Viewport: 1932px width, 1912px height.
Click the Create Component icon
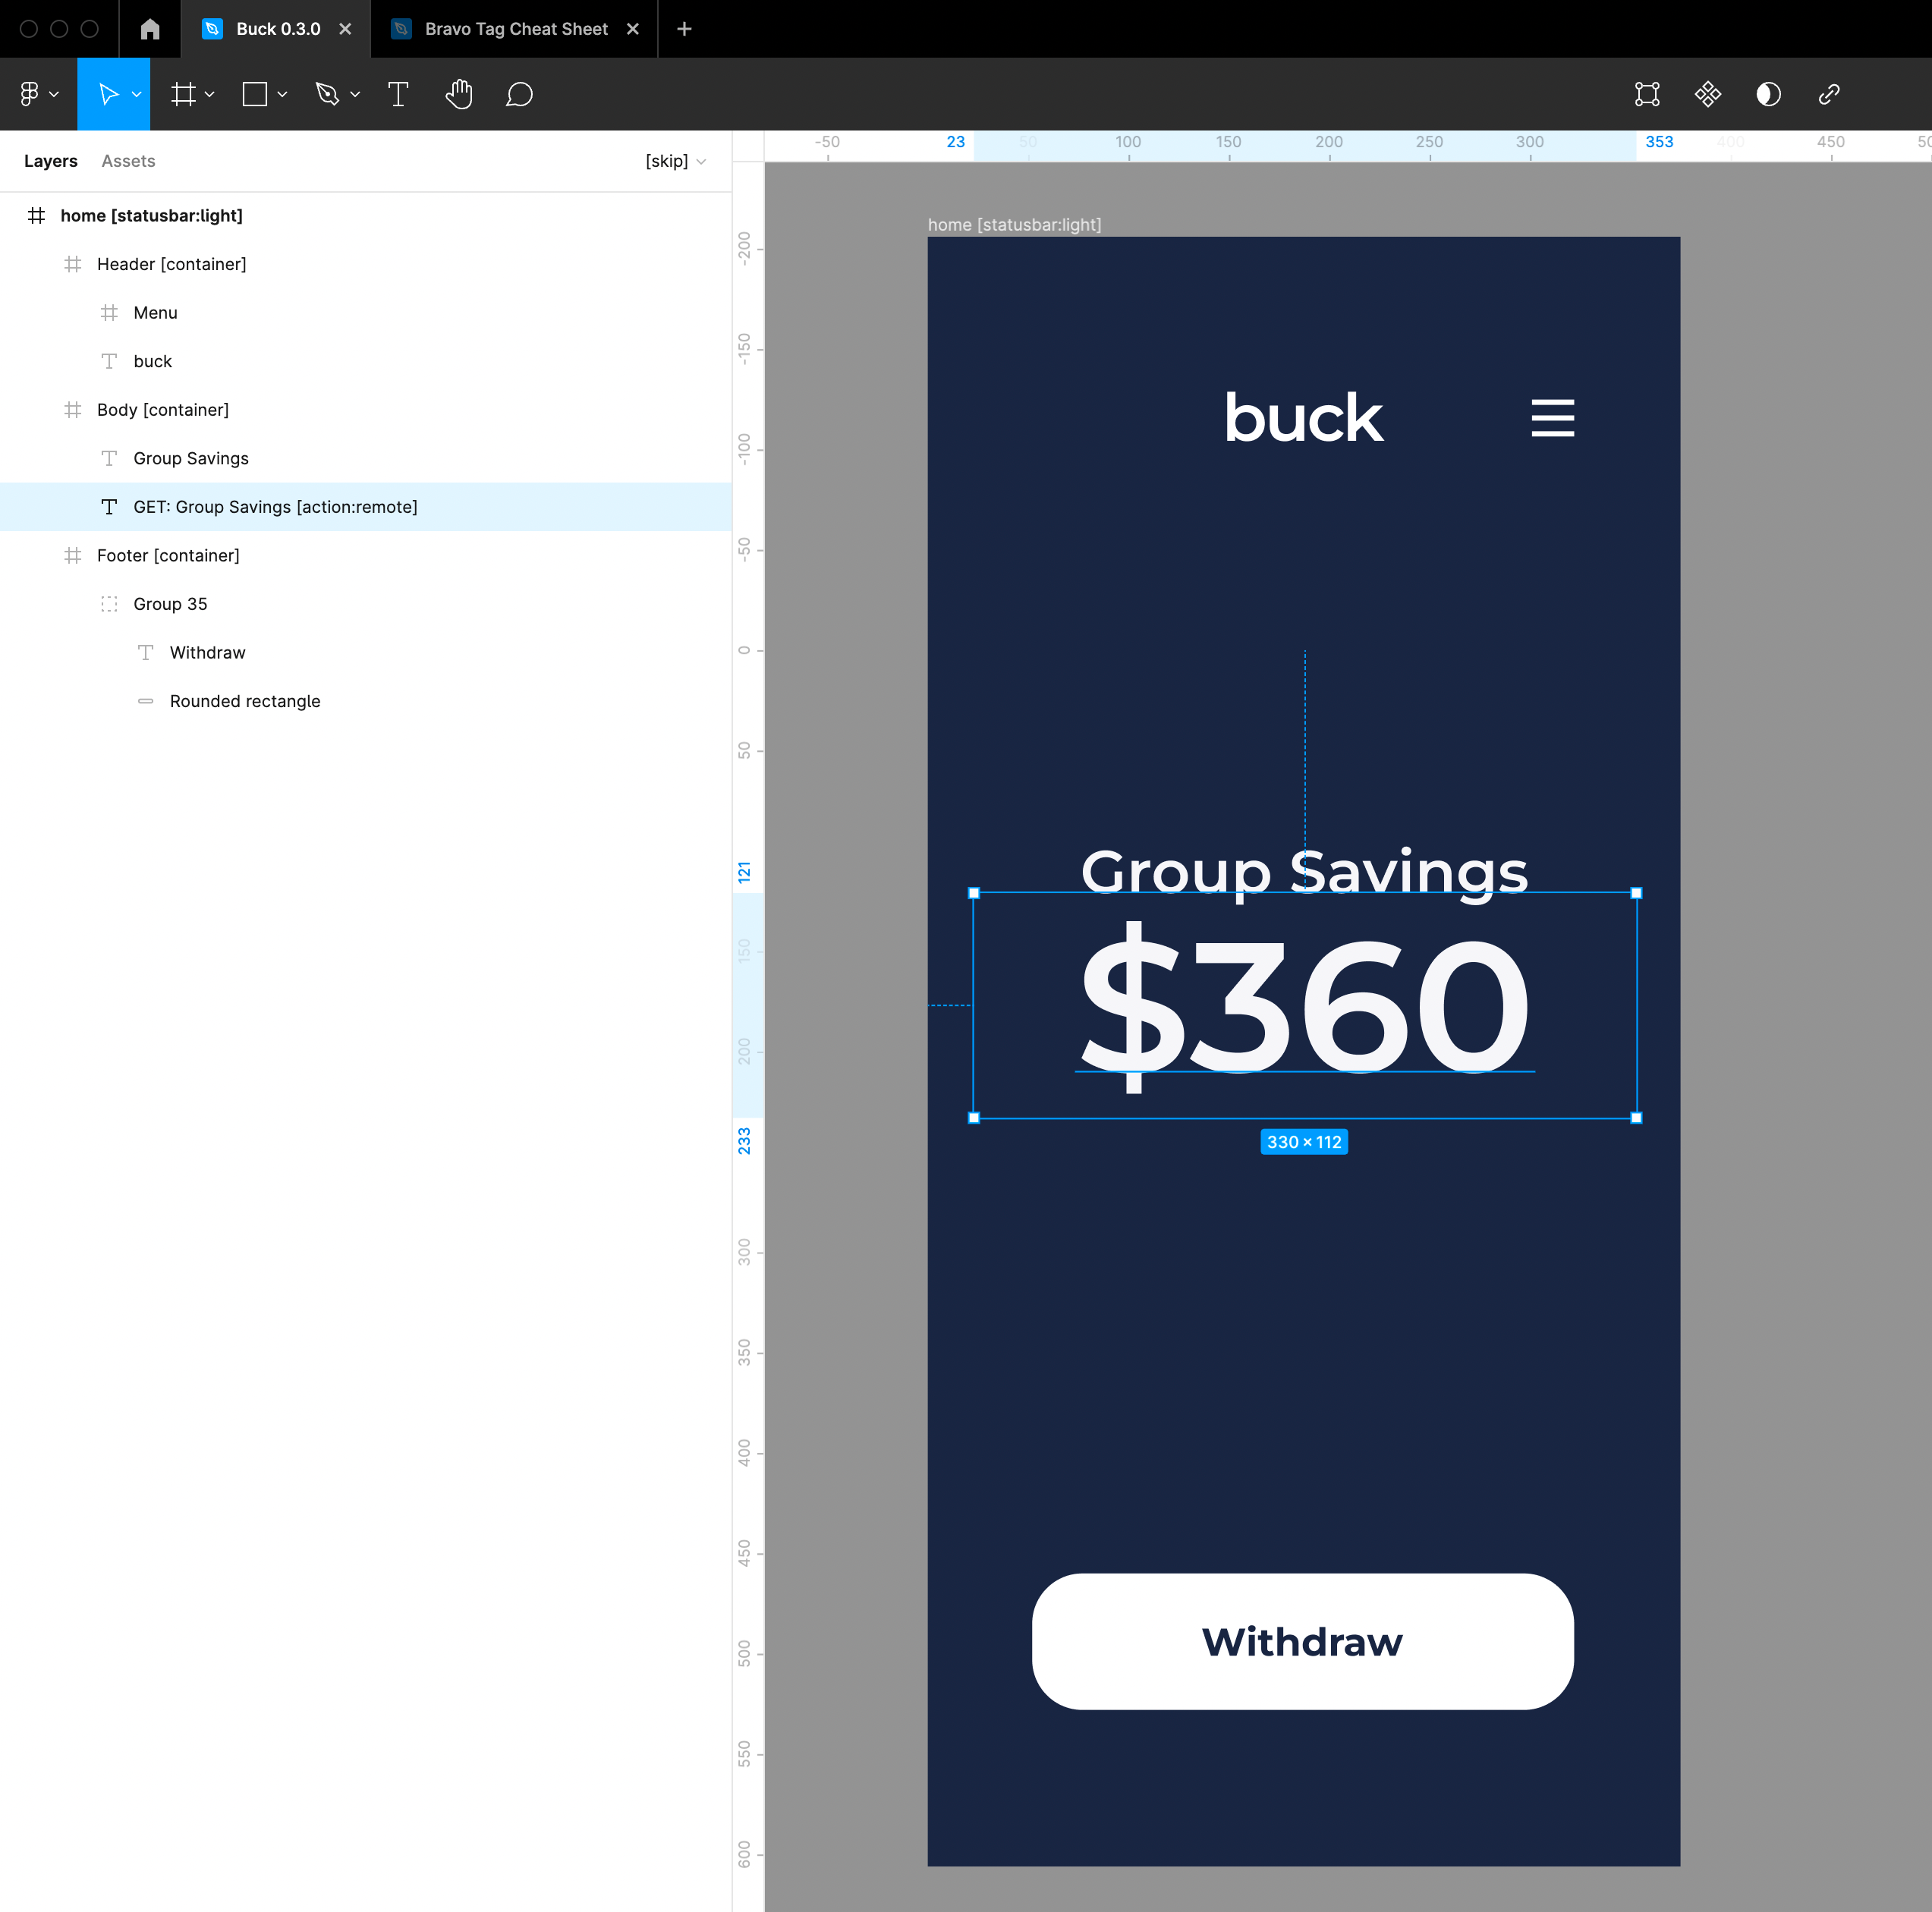pos(1708,94)
